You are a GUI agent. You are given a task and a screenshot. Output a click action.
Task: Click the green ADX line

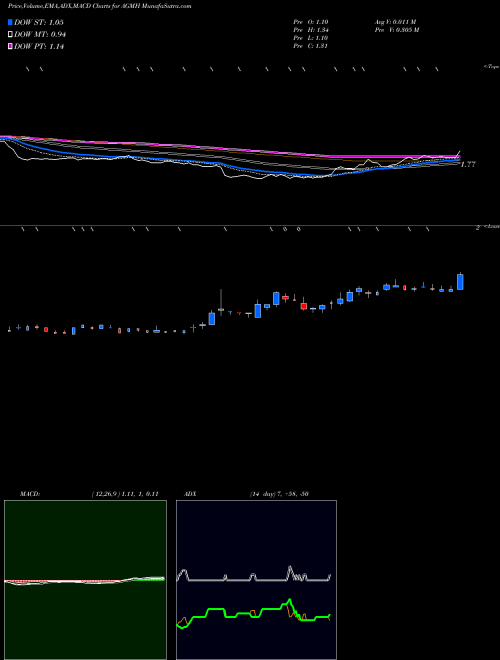254,613
